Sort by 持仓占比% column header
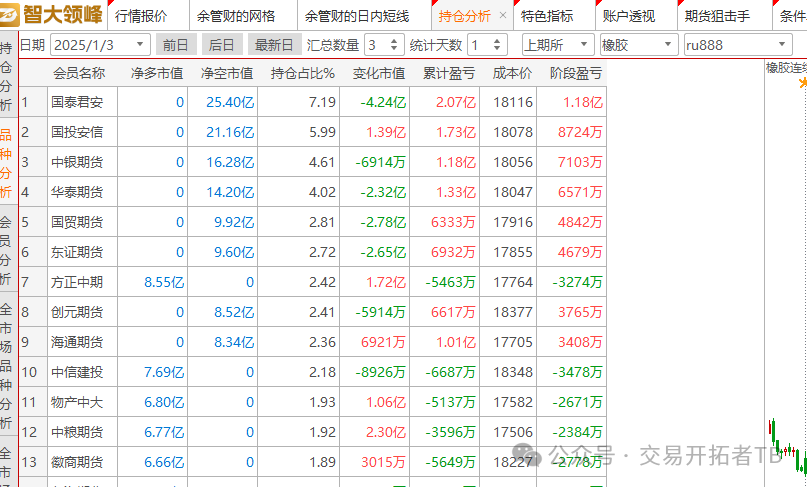Image resolution: width=807 pixels, height=487 pixels. point(303,73)
